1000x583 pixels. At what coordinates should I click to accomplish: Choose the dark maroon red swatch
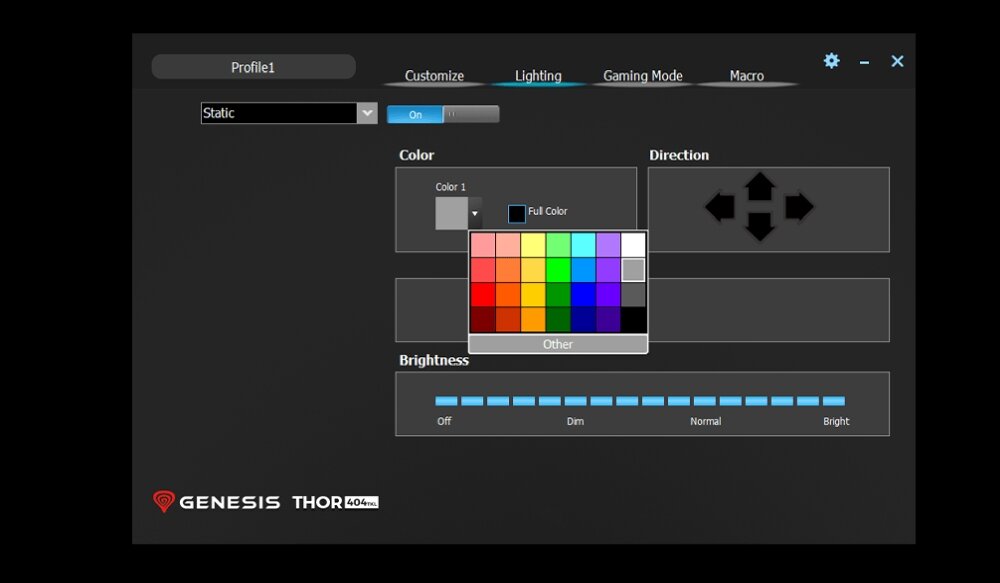tap(483, 320)
